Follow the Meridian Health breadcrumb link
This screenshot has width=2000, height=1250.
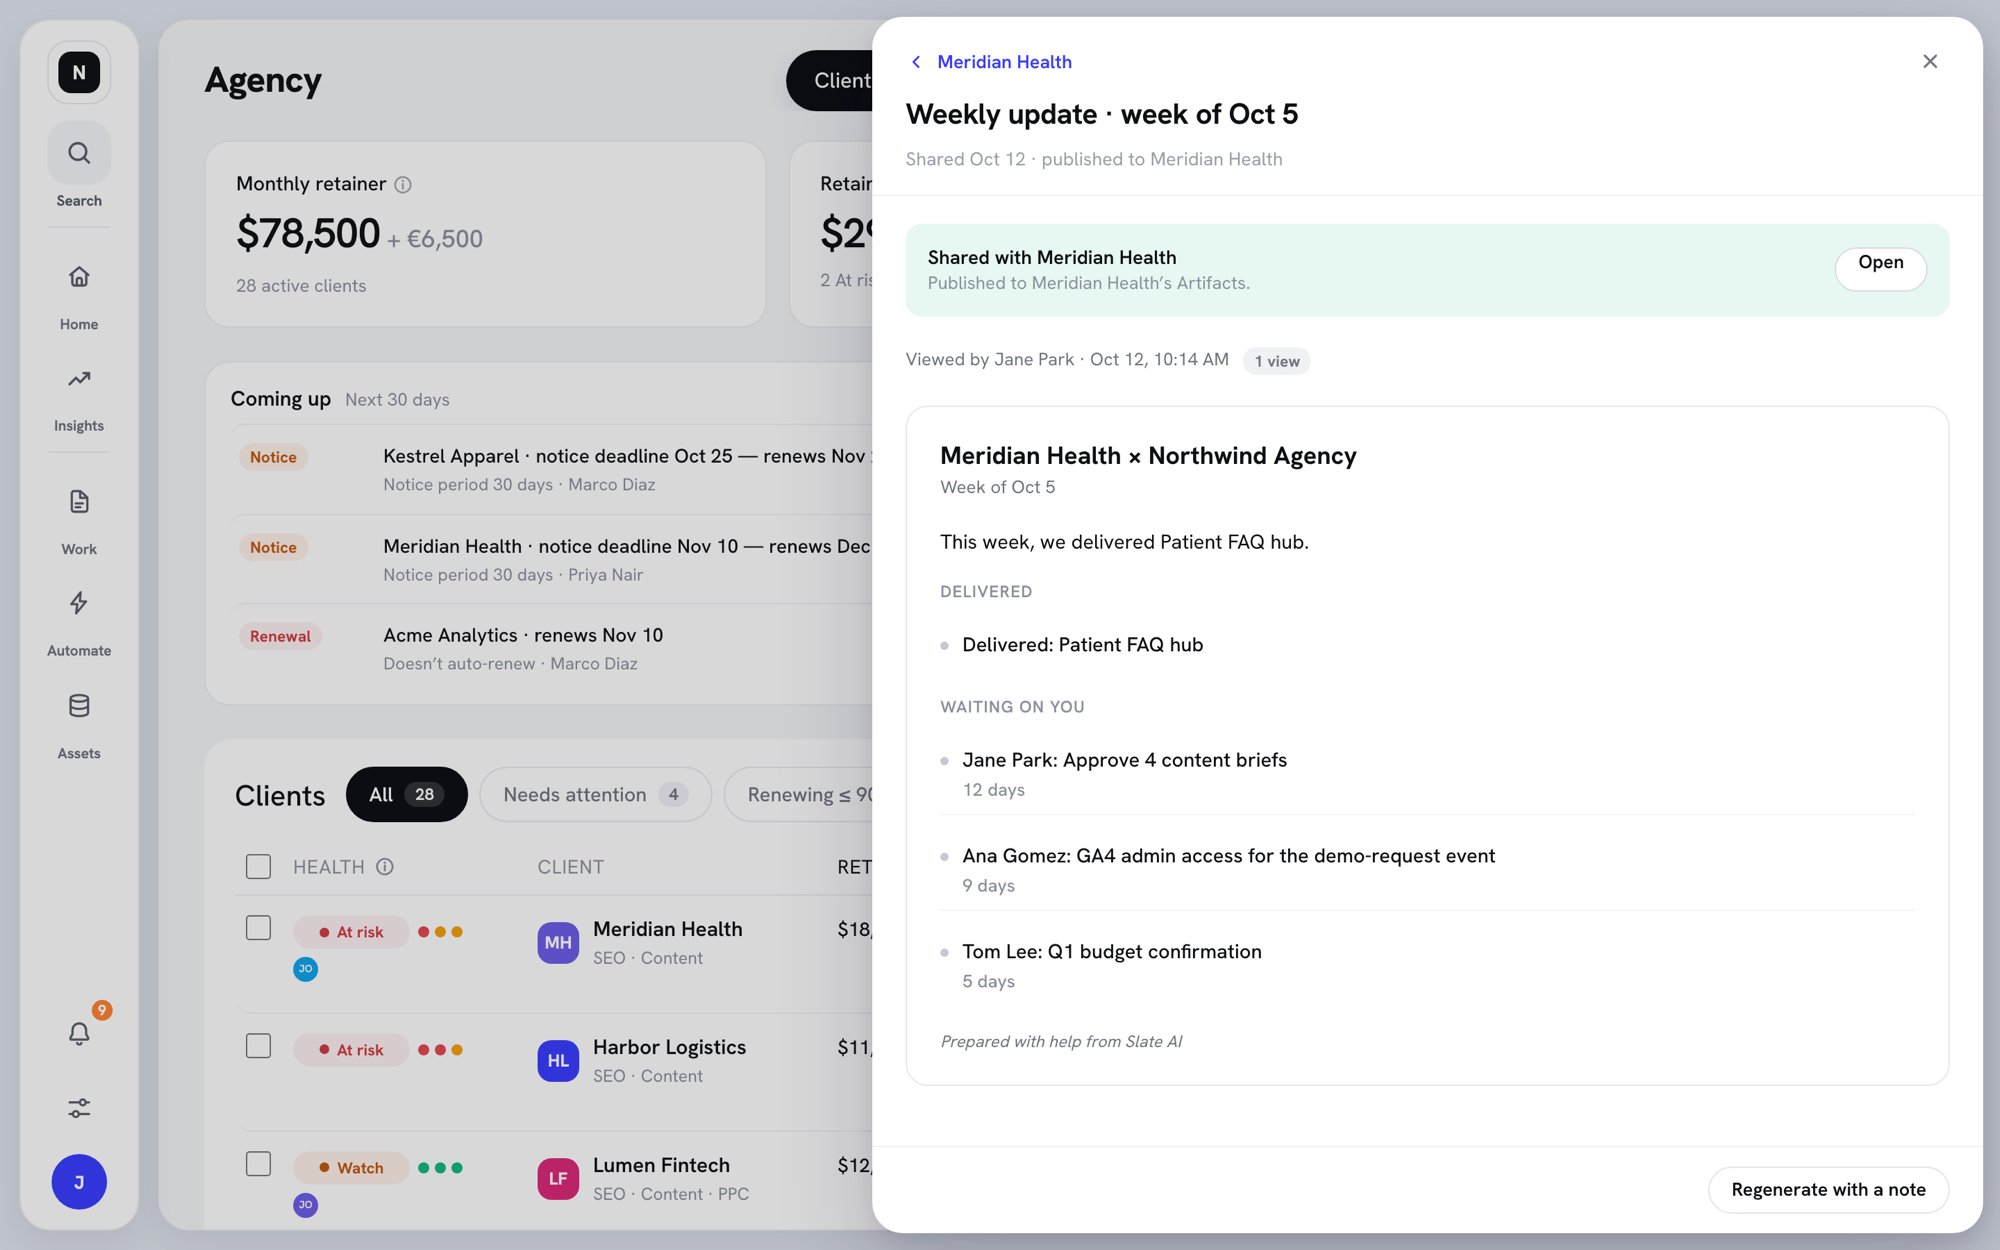1004,62
